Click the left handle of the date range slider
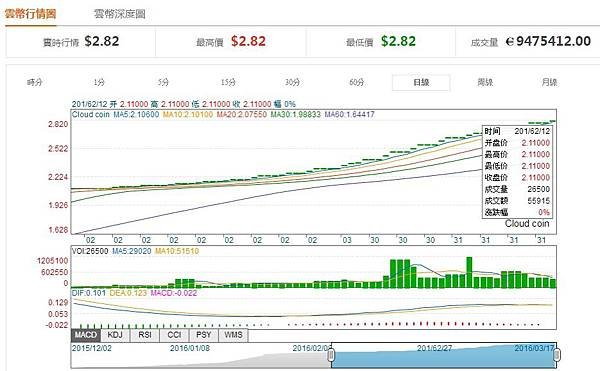The image size is (600, 371). coord(331,355)
